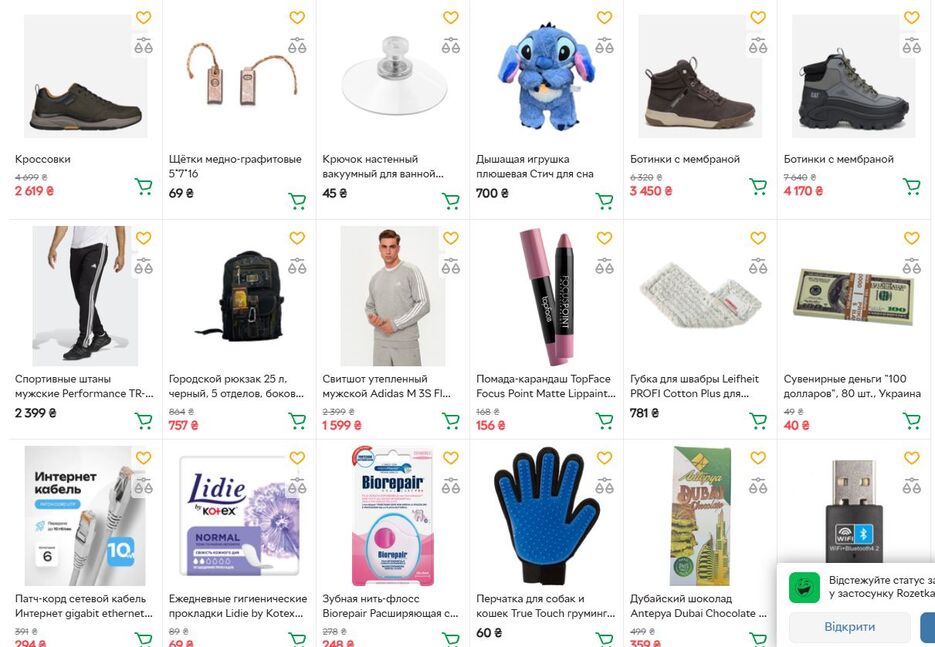Open Патч-корд сетевой кабель product link

[83, 606]
